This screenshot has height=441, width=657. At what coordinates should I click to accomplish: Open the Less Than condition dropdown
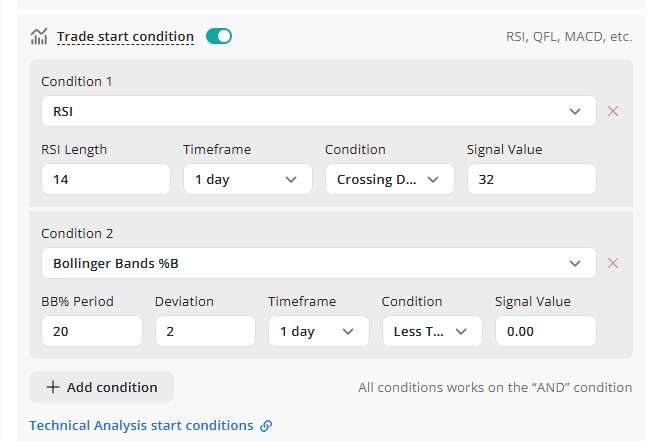432,331
